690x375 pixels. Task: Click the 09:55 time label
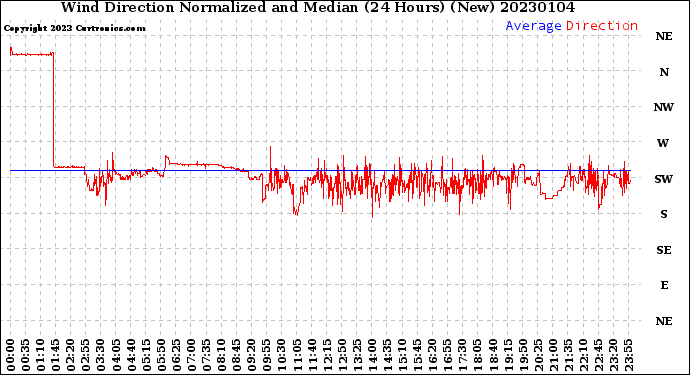coord(267,355)
